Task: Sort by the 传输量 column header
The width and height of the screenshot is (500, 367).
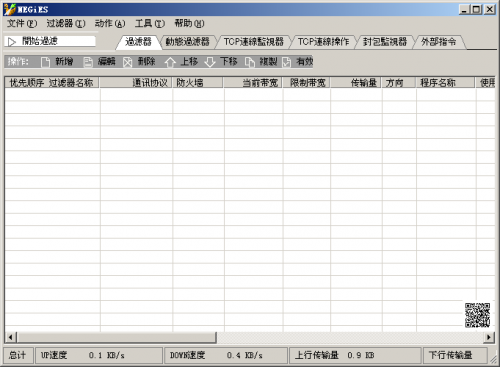Action: coord(356,83)
